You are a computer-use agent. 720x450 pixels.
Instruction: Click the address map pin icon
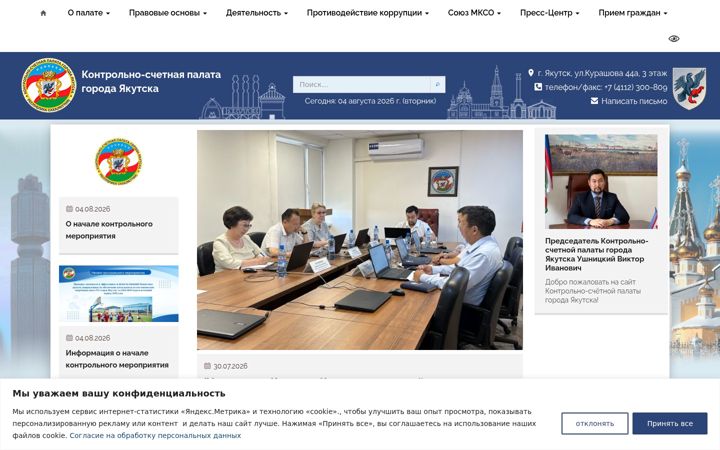pyautogui.click(x=531, y=73)
